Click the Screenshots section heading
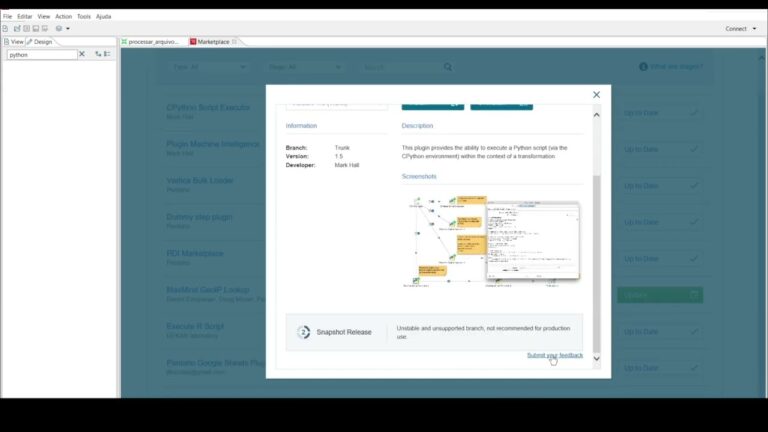Image resolution: width=768 pixels, height=432 pixels. (419, 176)
